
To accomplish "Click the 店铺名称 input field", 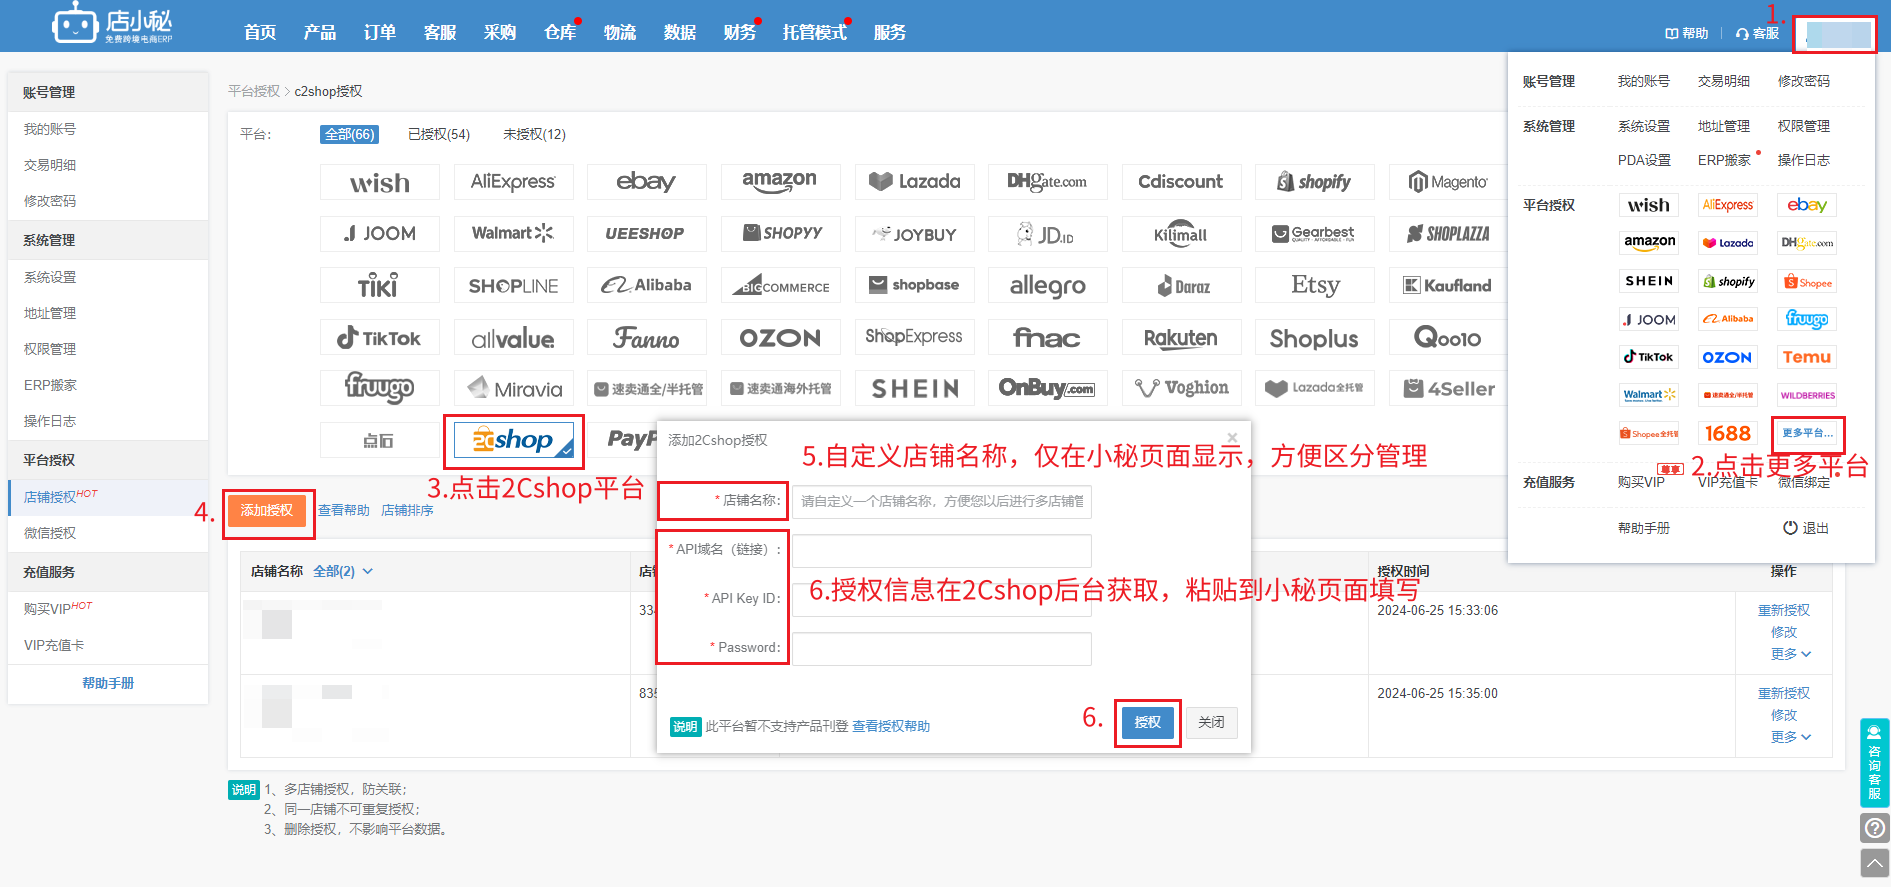I will tap(941, 501).
